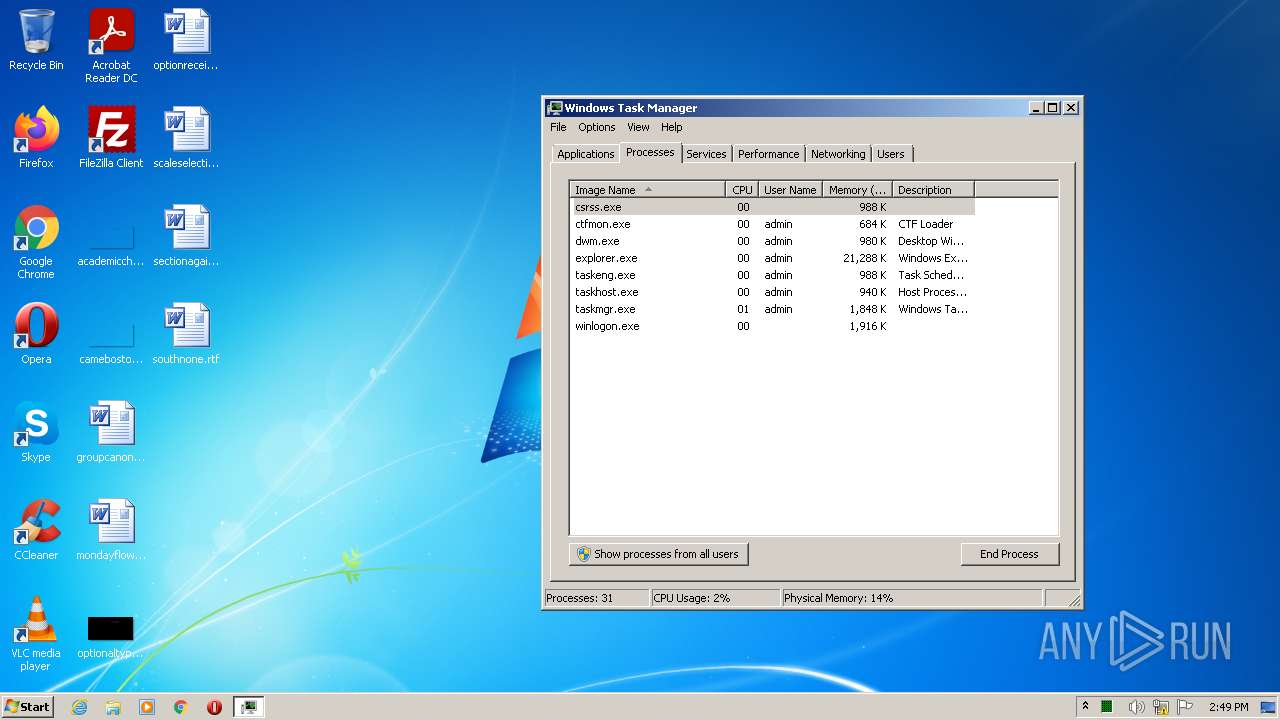Viewport: 1280px width, 720px height.
Task: Select the mondayflow... Word document
Action: click(x=111, y=530)
